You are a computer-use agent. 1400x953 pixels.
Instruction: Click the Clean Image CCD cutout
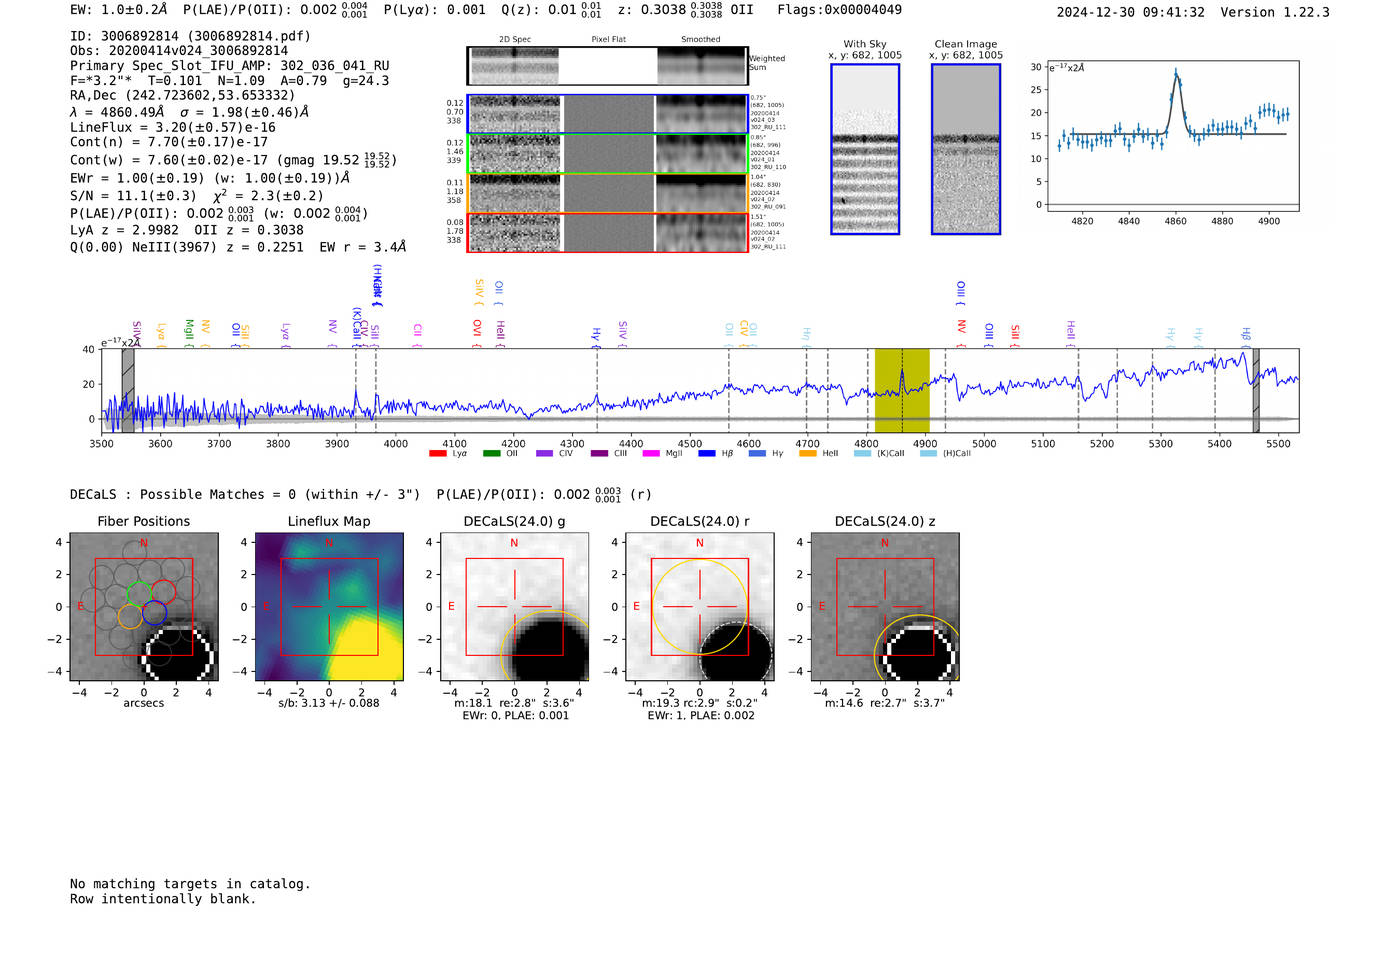tap(966, 149)
